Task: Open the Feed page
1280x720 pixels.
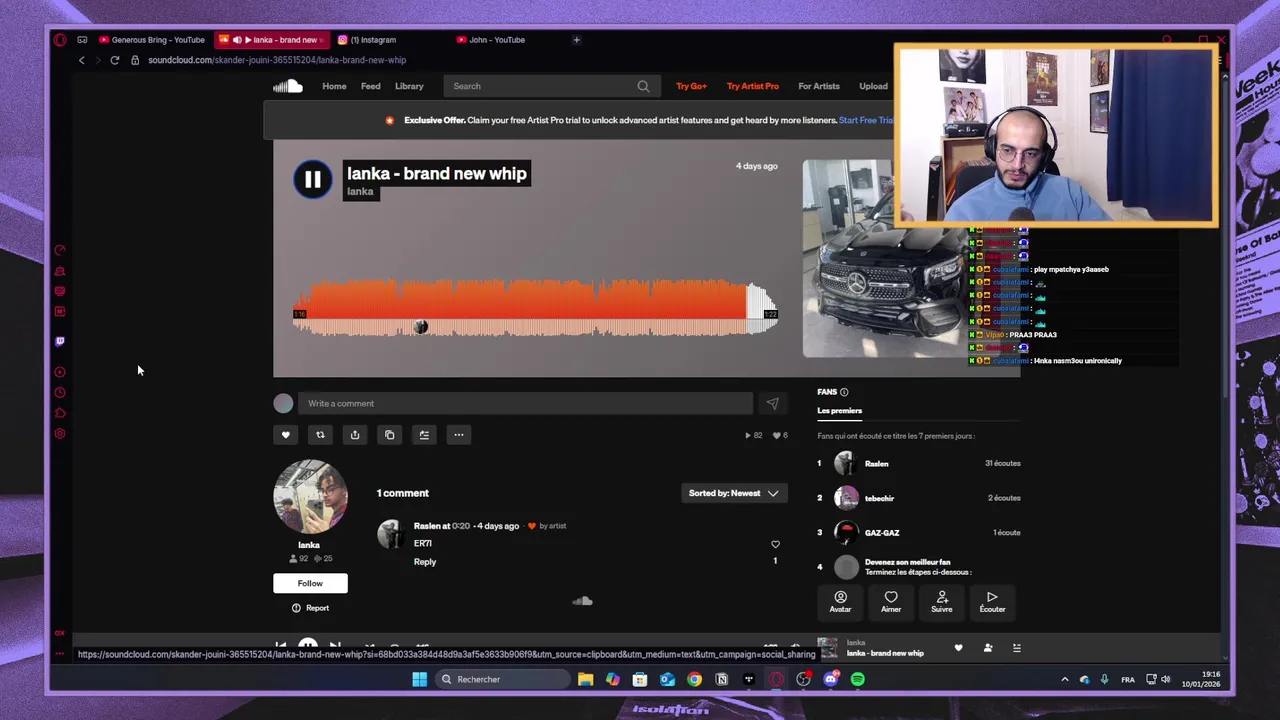Action: tap(370, 86)
